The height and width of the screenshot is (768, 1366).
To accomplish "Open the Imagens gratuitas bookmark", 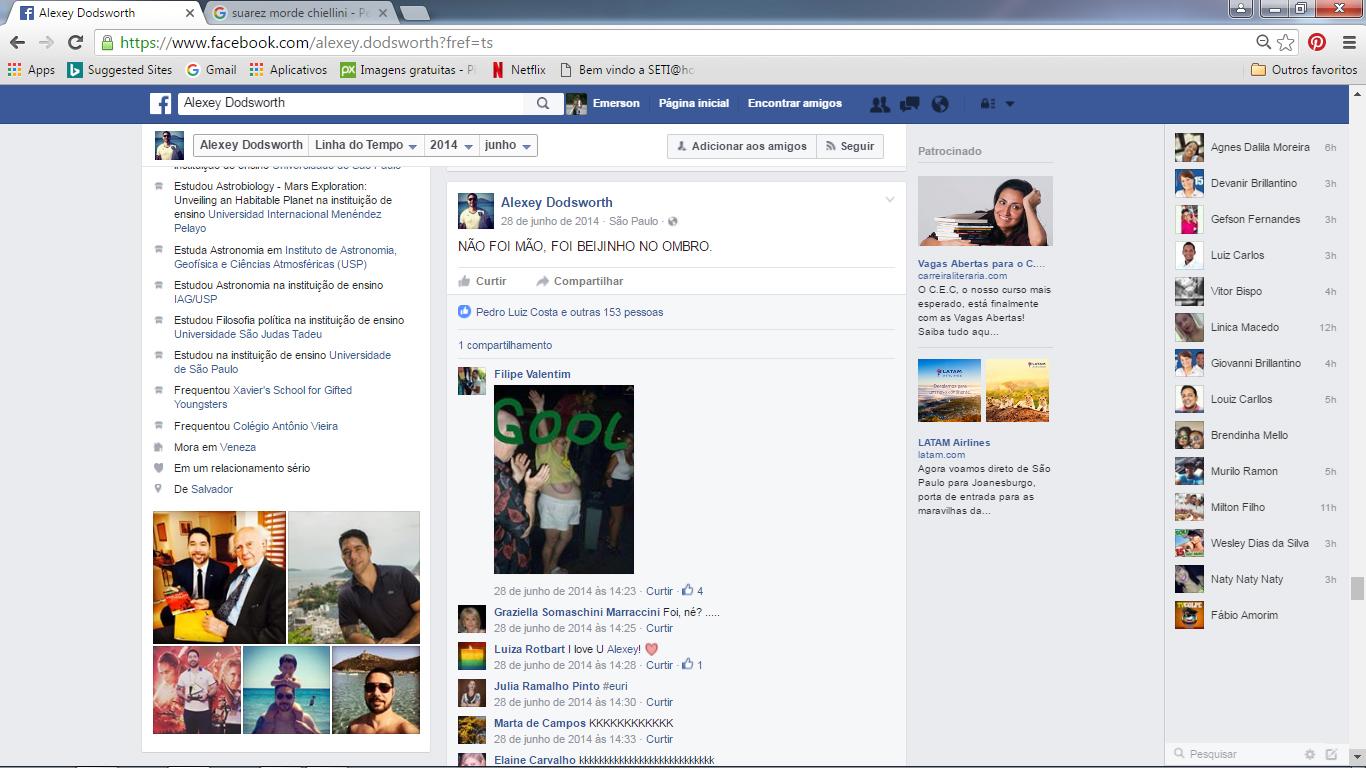I will pyautogui.click(x=408, y=70).
